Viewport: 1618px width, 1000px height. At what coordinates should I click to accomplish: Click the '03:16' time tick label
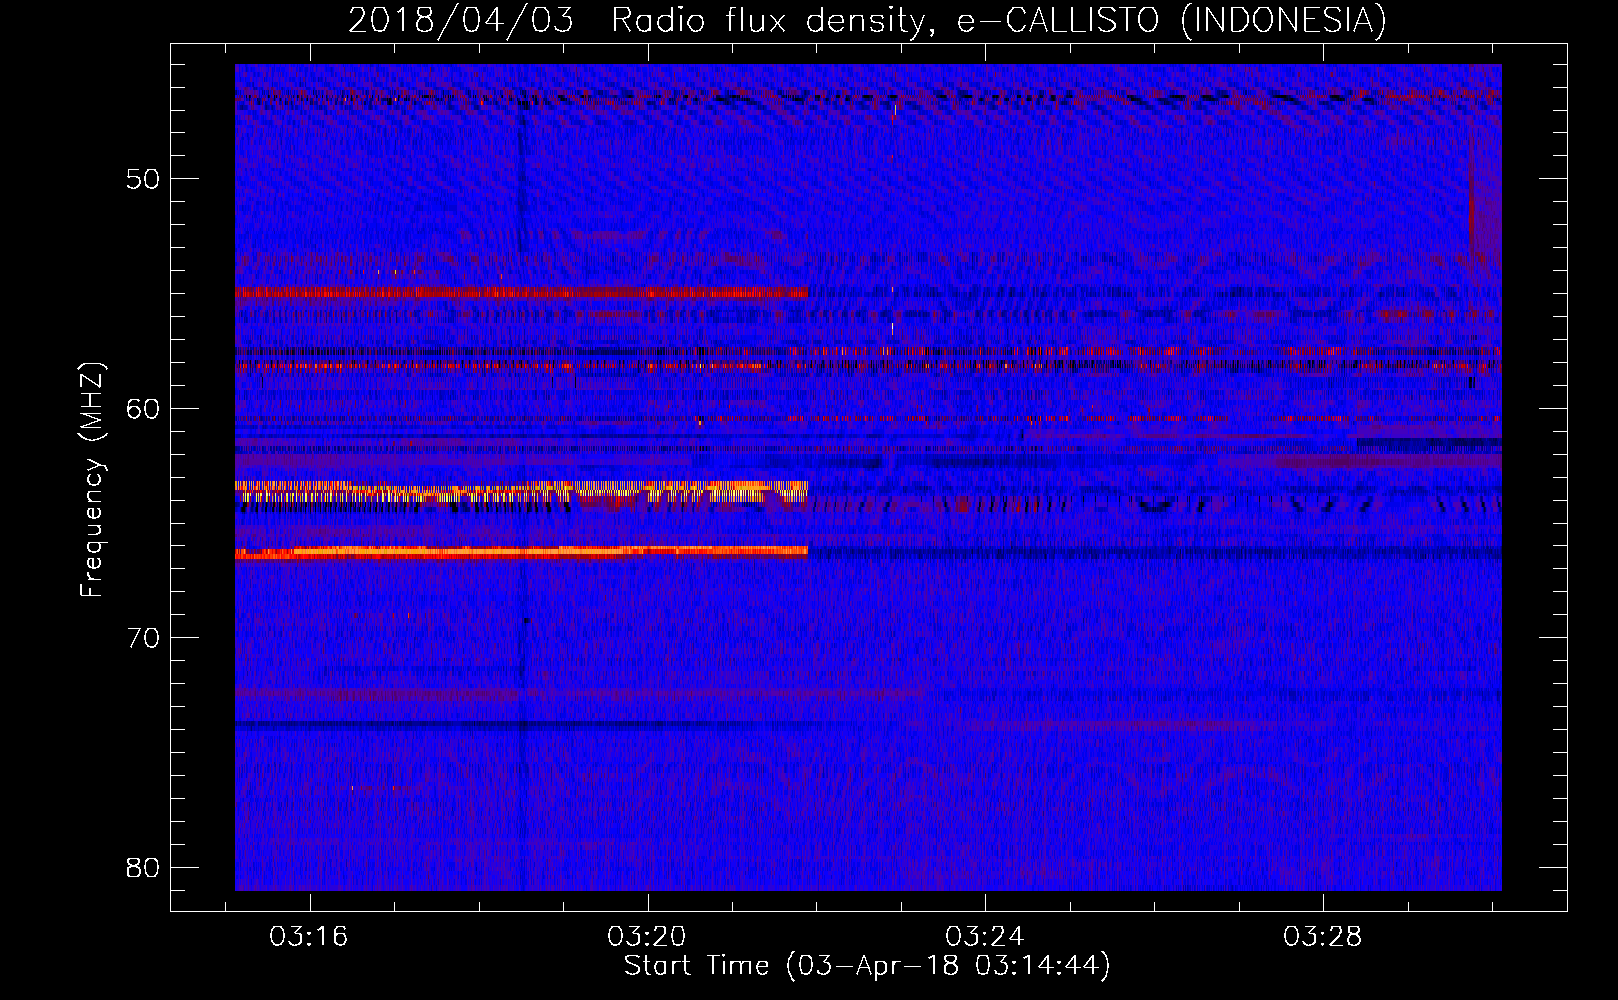[x=309, y=937]
